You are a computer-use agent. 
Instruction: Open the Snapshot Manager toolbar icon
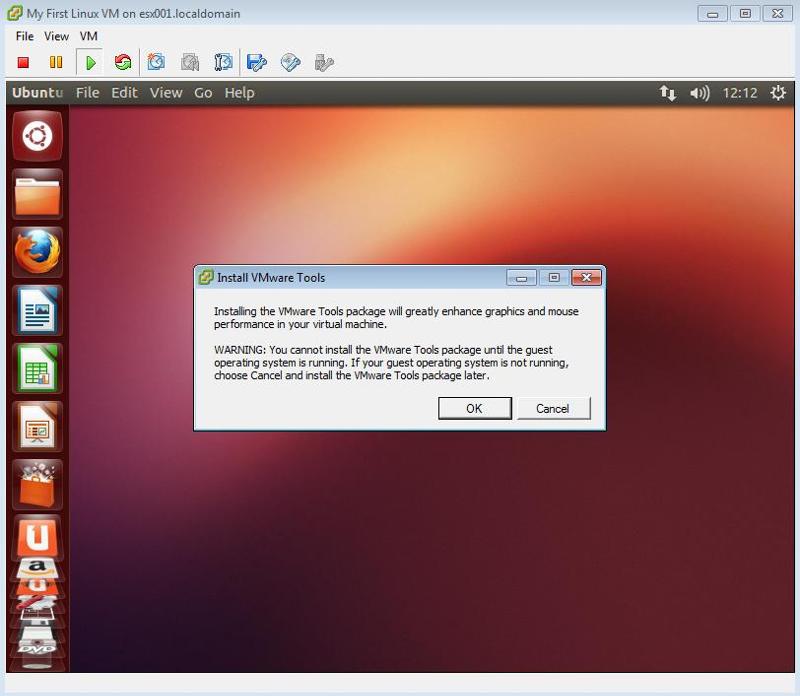coord(223,62)
